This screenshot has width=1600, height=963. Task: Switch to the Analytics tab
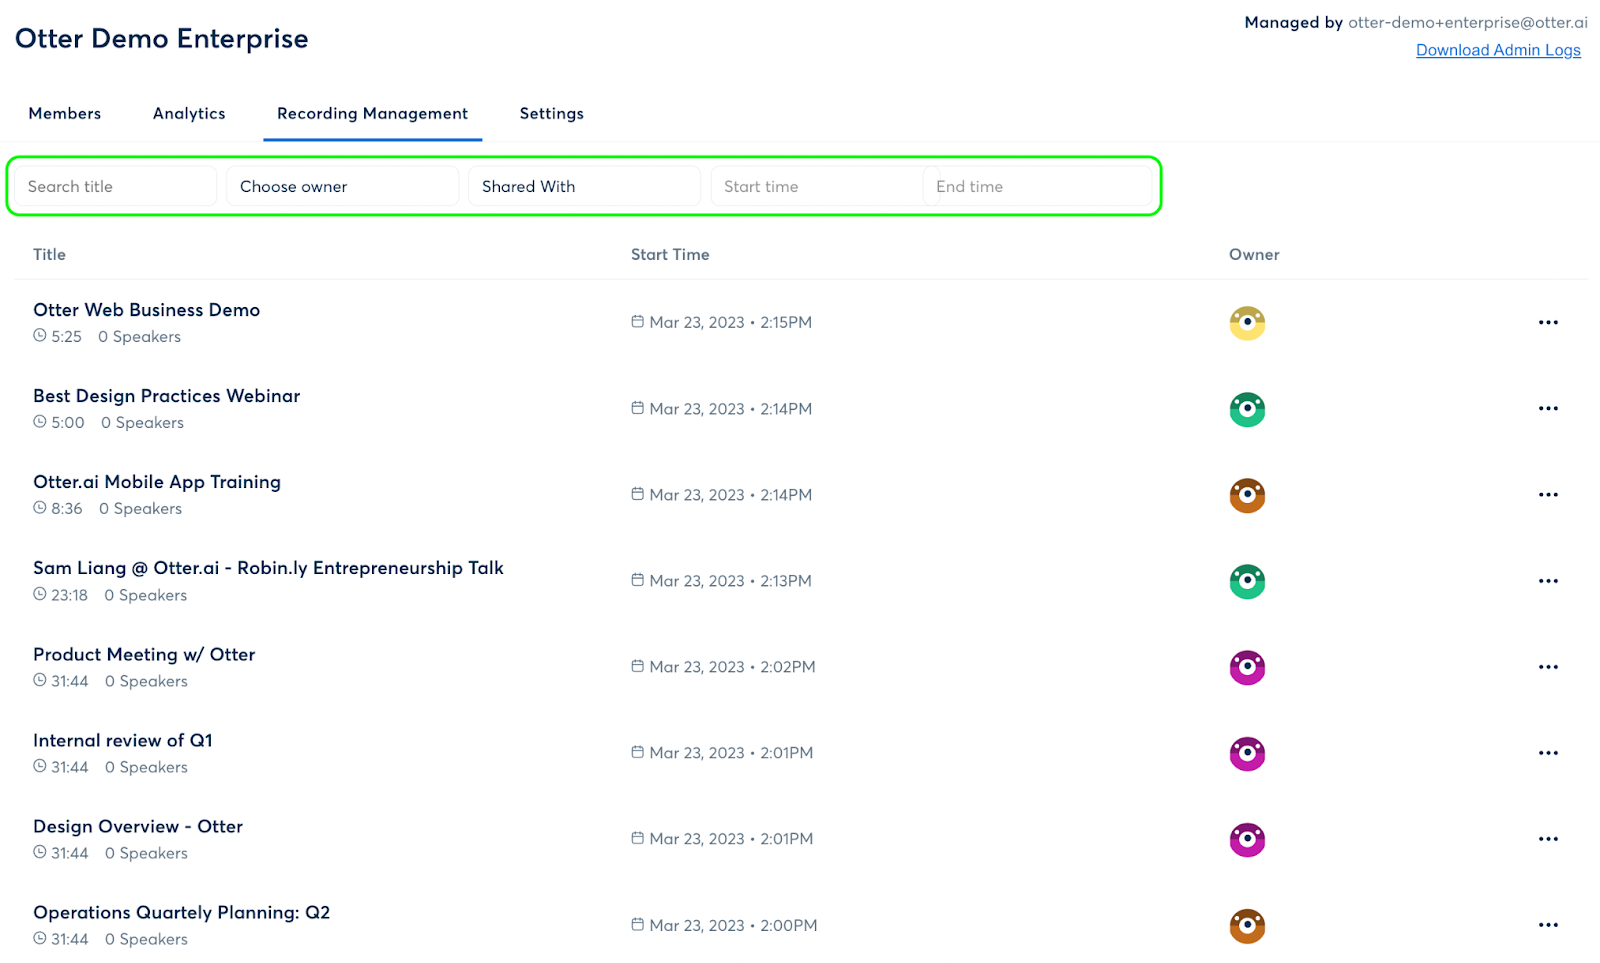(x=189, y=114)
